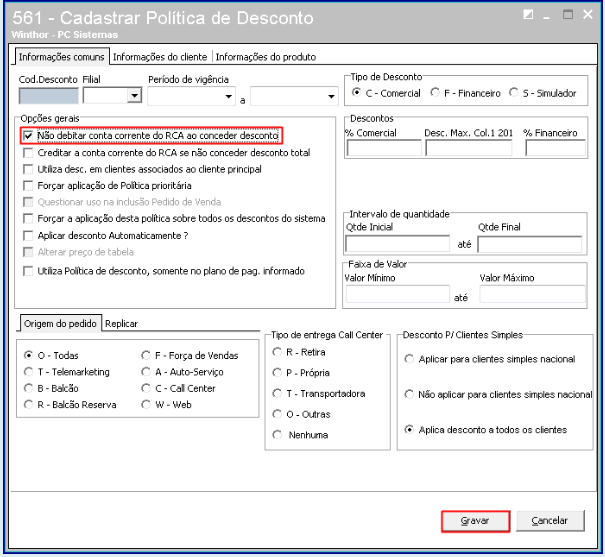The height and width of the screenshot is (557, 605).
Task: Maximize the Cadastrar Política de Desconto window
Action: coord(568,15)
